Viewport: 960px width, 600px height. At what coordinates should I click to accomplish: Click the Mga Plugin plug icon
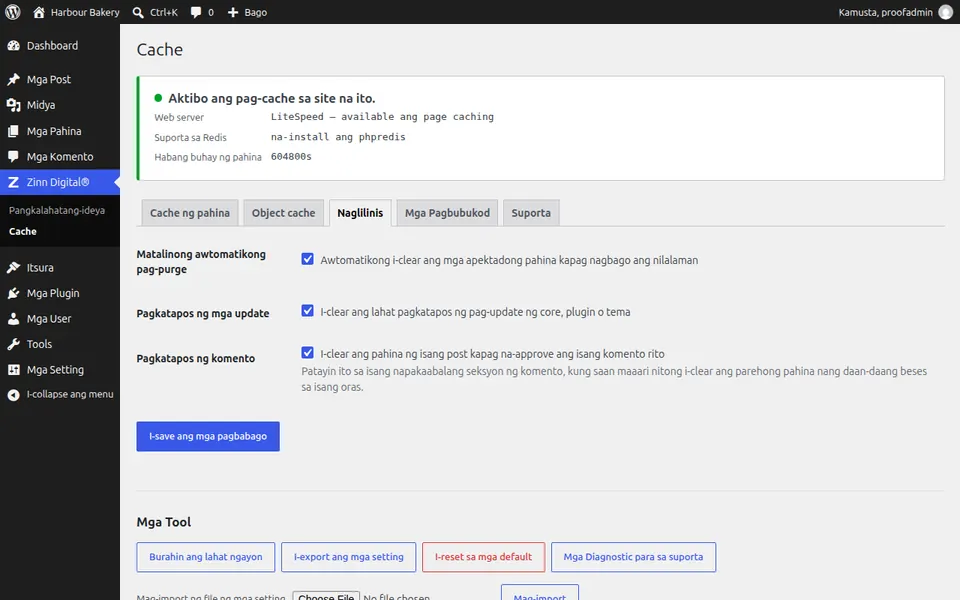click(x=13, y=293)
